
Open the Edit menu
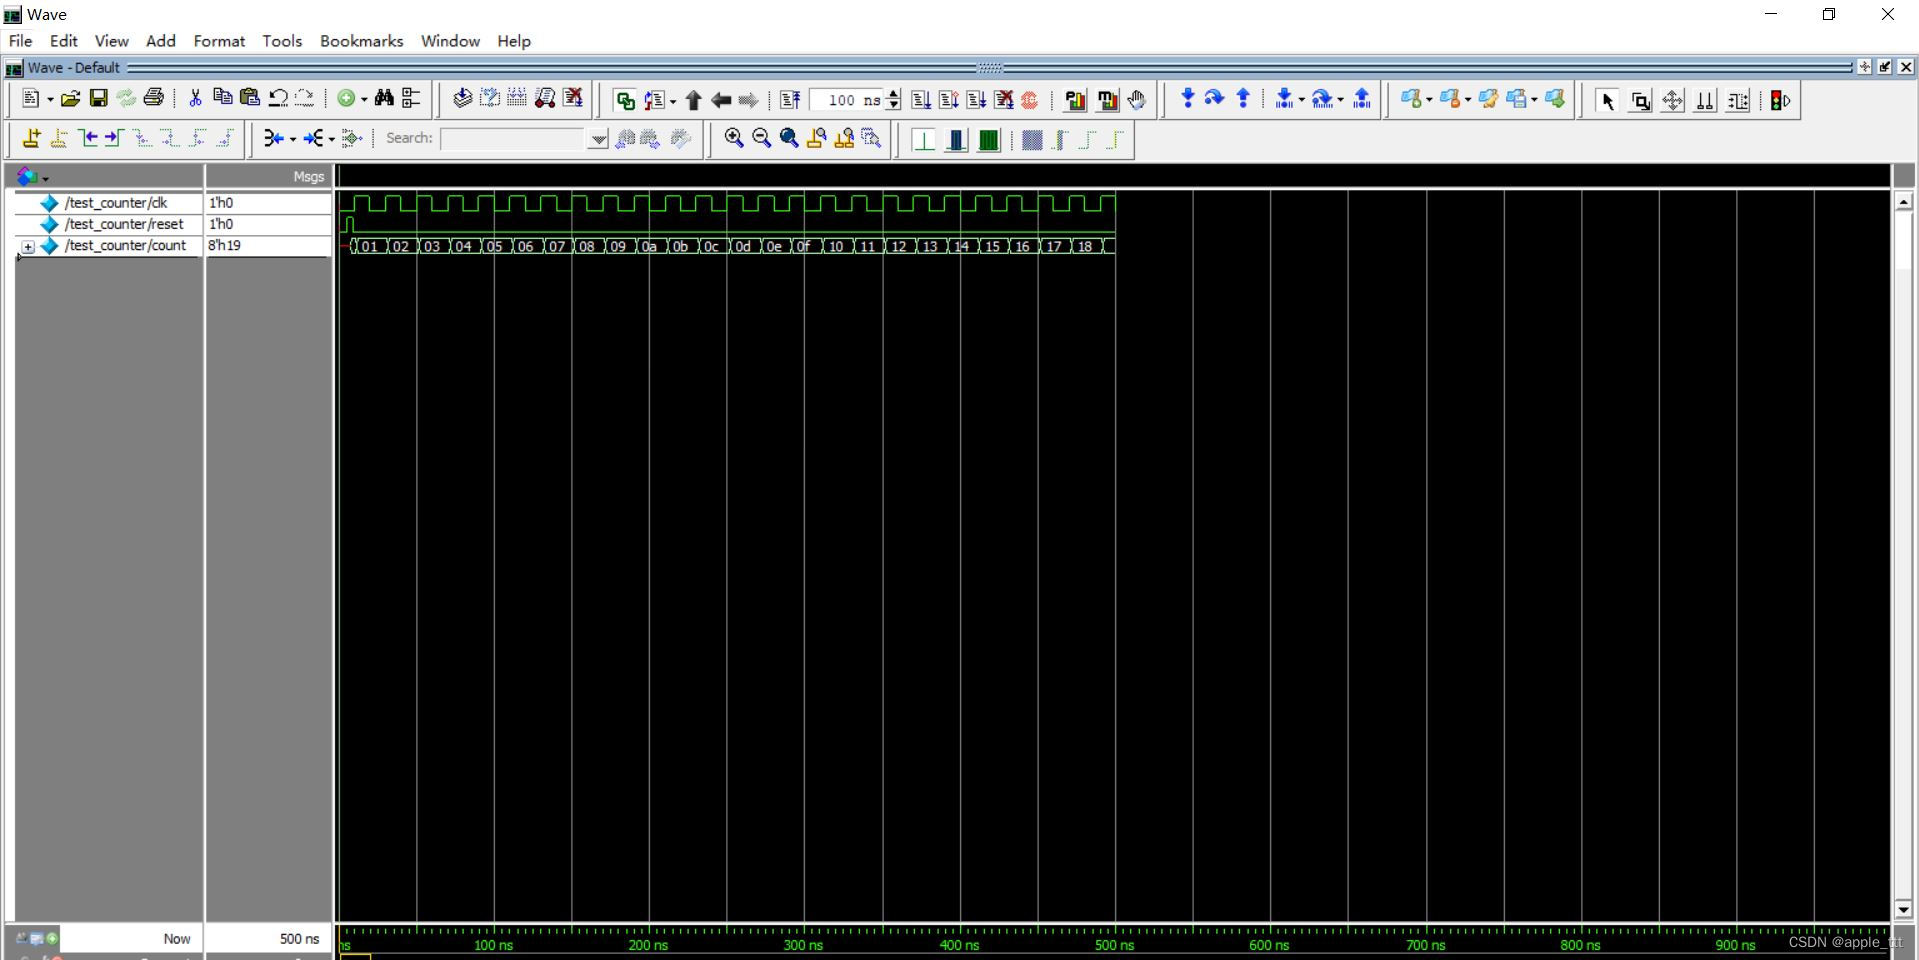63,41
